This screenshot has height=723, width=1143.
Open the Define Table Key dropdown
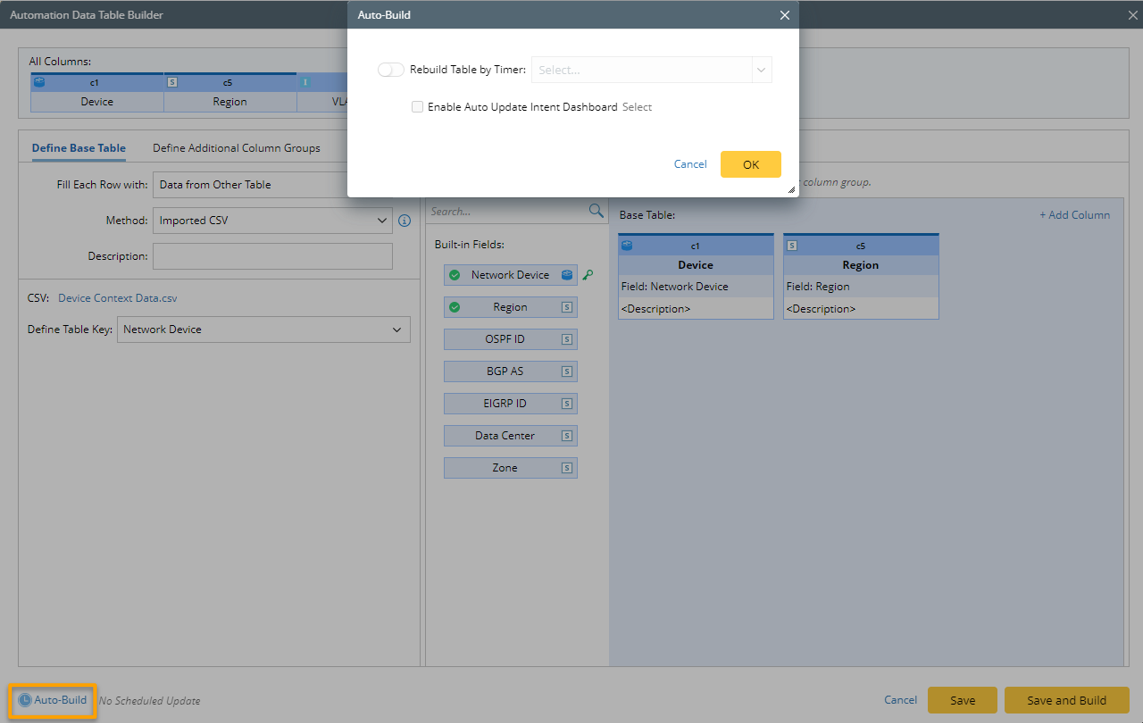(264, 330)
